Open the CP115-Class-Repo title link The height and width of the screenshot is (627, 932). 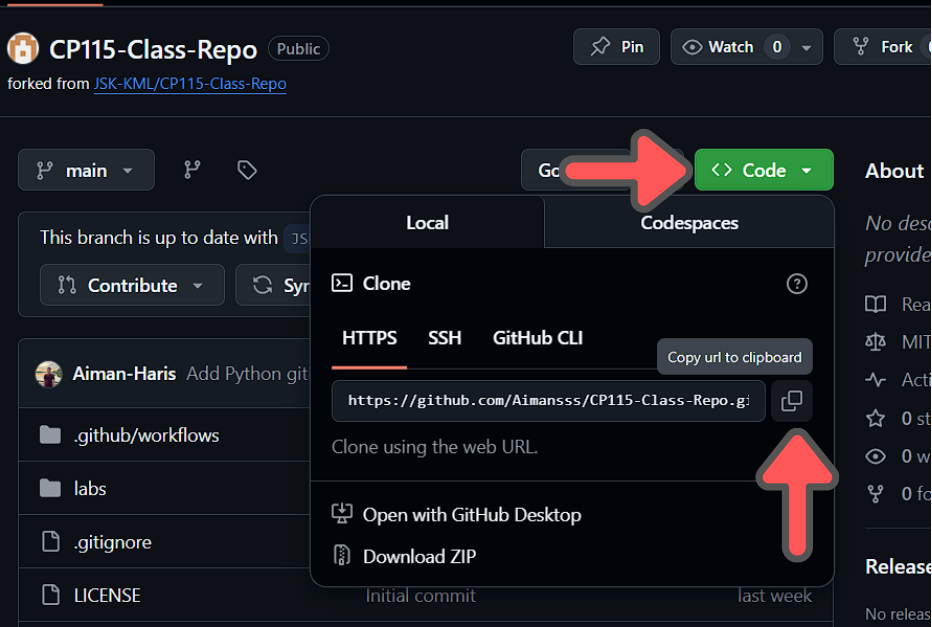tap(153, 49)
